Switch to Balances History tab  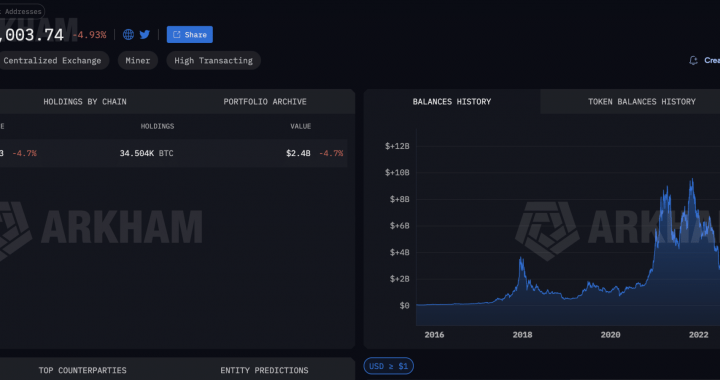452,101
